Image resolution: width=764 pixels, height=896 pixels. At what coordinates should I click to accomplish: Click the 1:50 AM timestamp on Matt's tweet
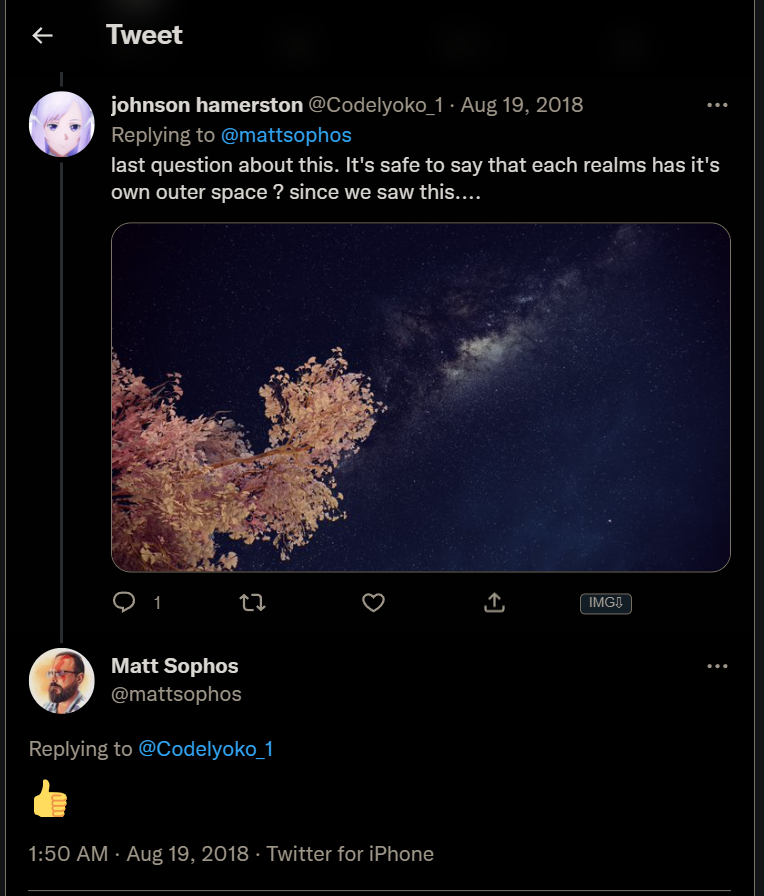click(x=68, y=854)
